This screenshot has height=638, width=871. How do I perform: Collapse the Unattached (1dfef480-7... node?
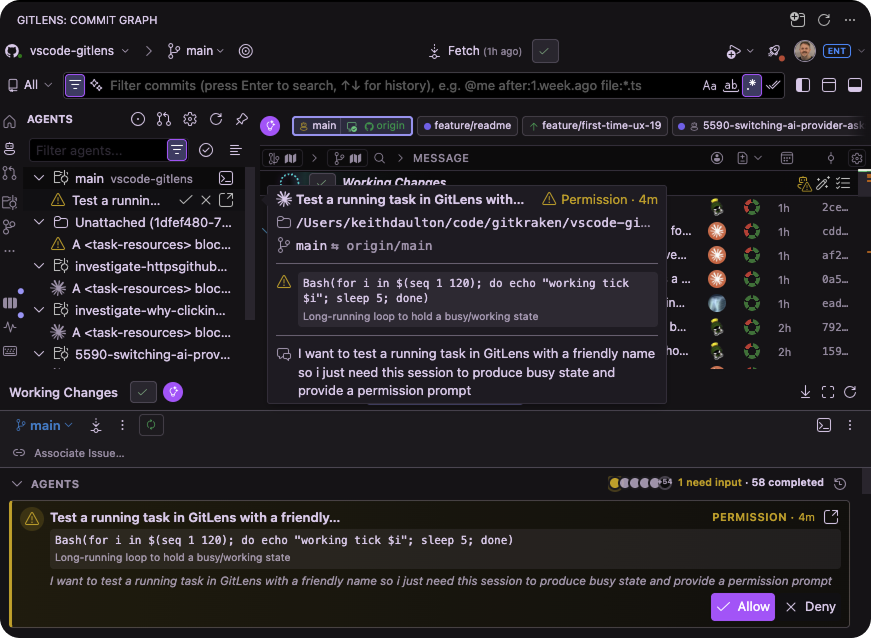point(39,222)
